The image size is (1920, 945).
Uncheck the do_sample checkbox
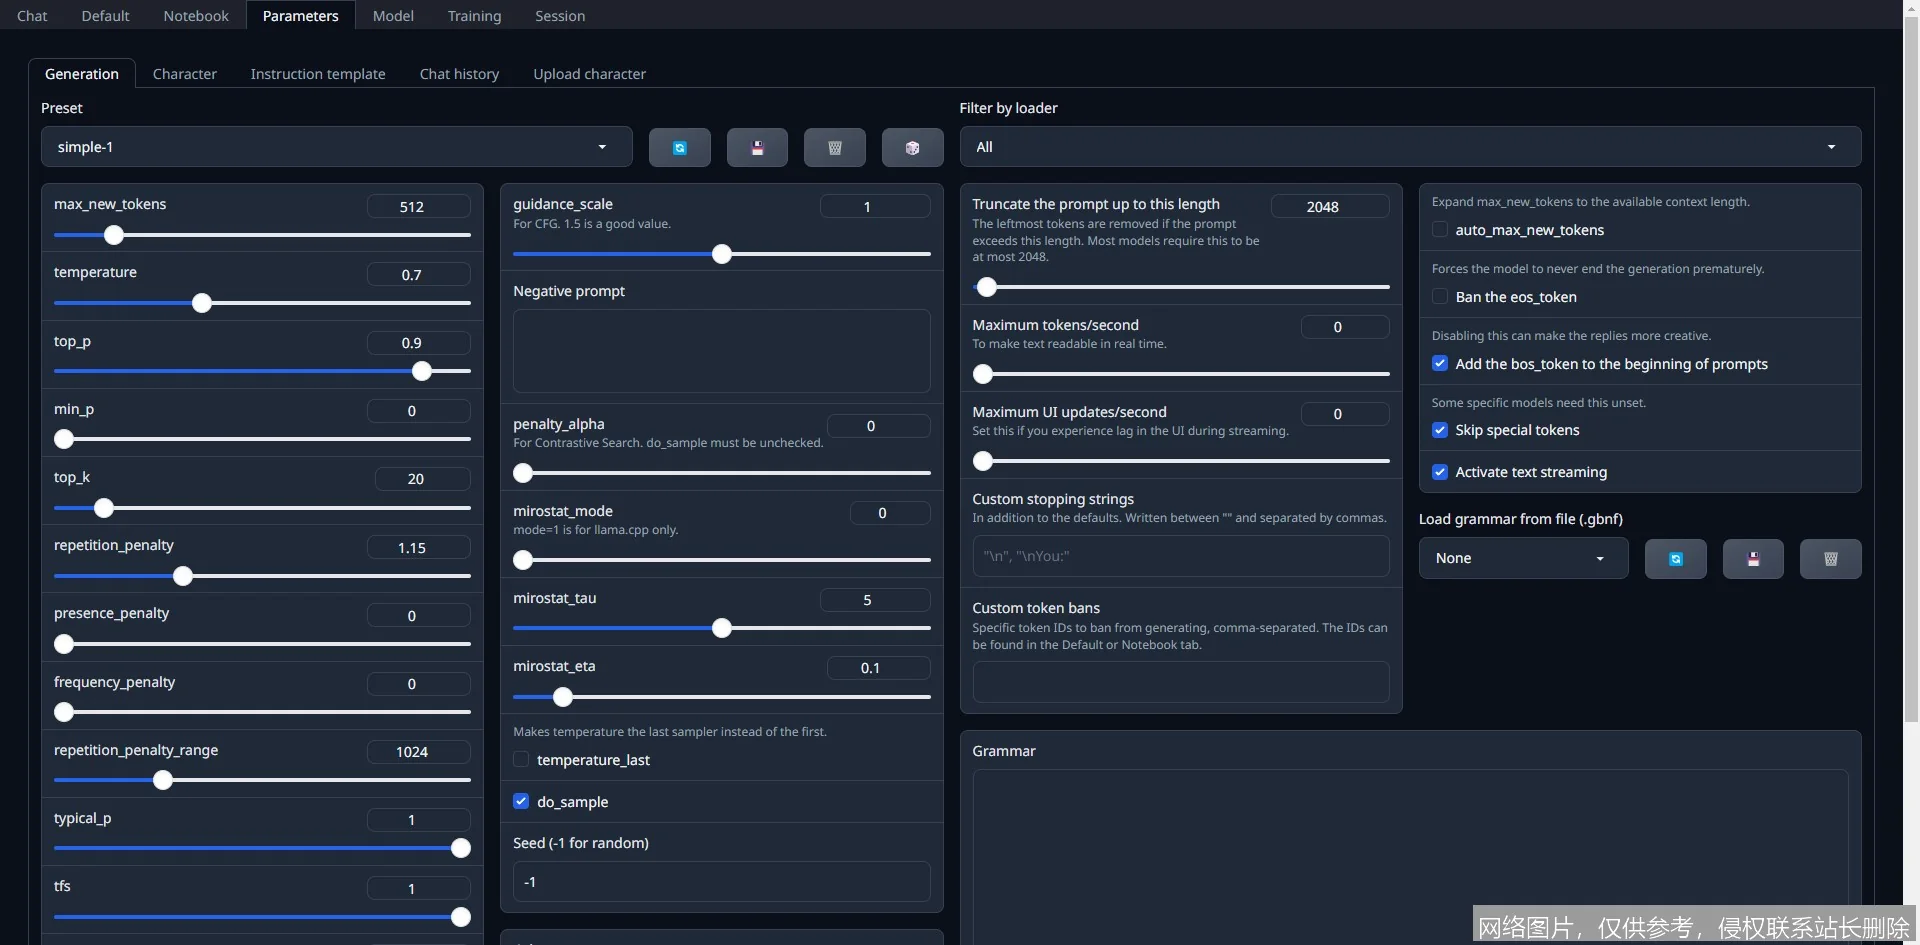pos(521,802)
